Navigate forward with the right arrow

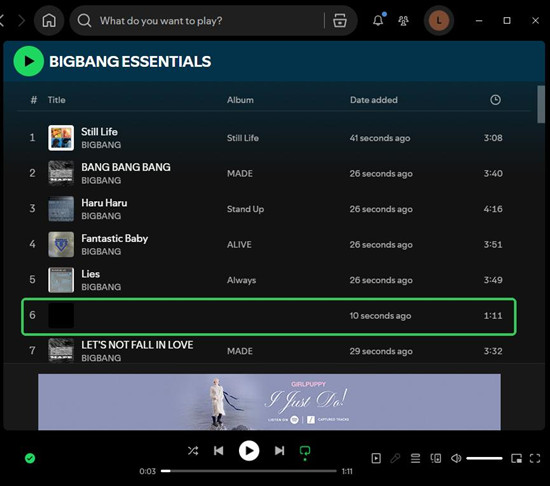pos(22,21)
